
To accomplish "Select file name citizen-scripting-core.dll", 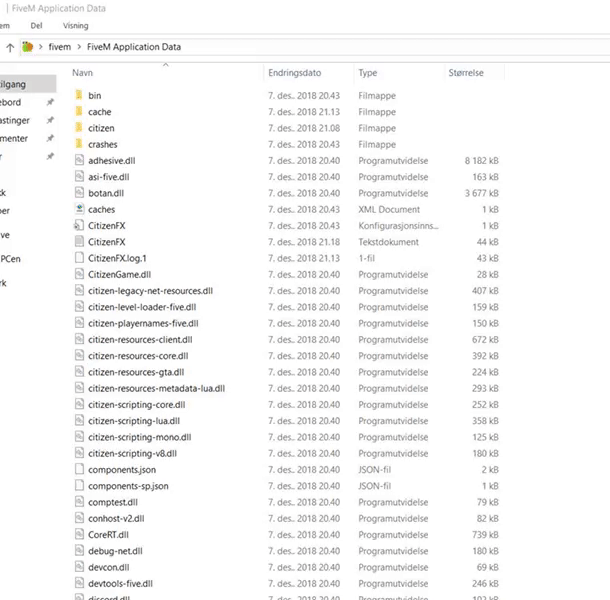I will pyautogui.click(x=137, y=405).
